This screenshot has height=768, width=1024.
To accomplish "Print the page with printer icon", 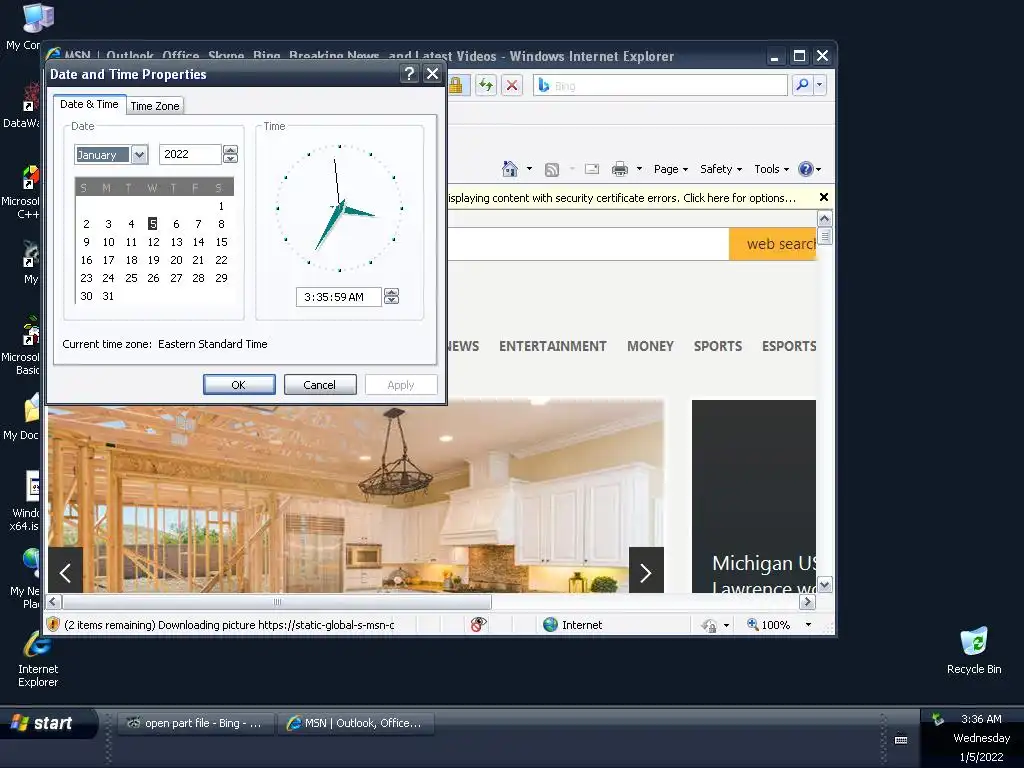I will click(620, 169).
